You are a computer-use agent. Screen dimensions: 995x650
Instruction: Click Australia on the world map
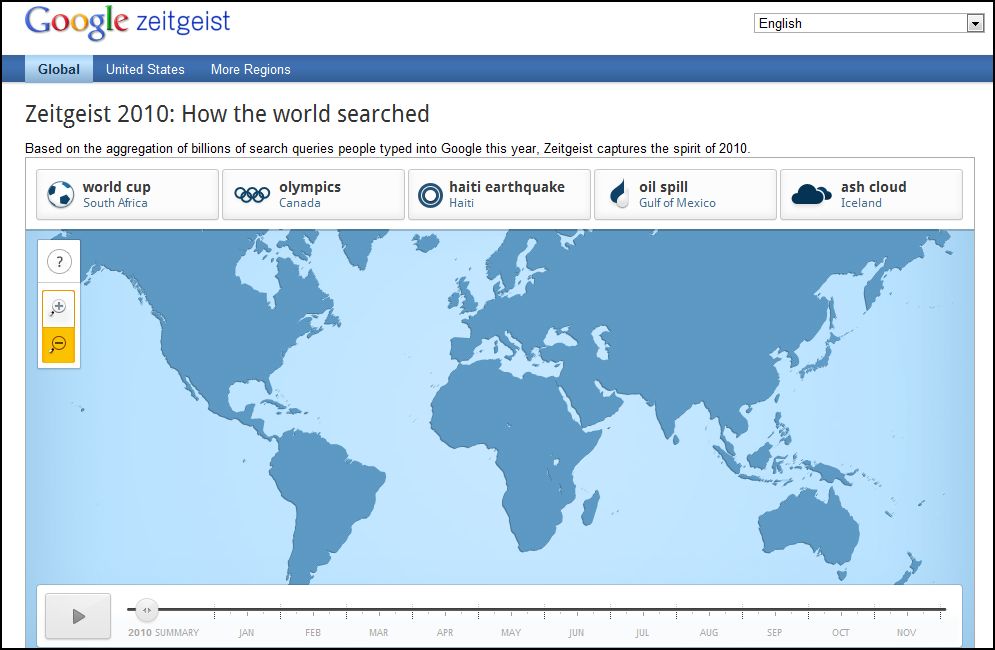809,527
